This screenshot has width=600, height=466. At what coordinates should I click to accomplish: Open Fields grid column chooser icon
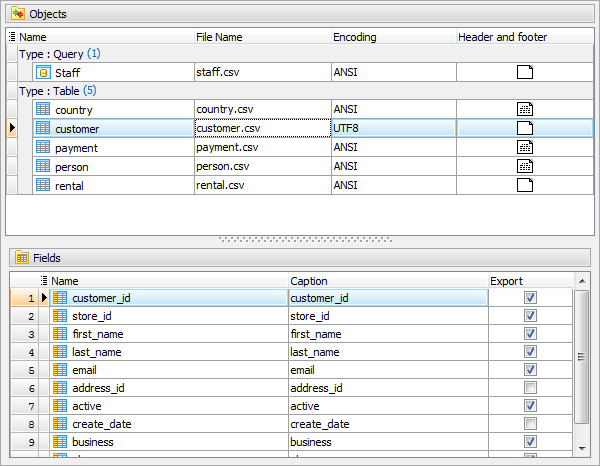pos(44,281)
